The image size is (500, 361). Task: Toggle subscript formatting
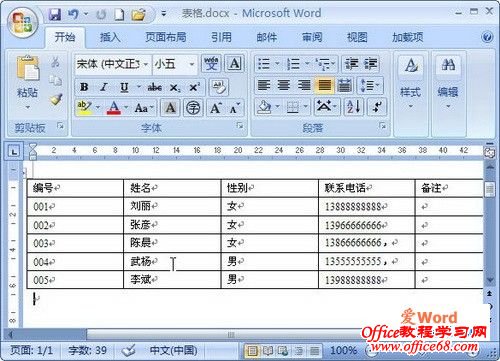[175, 87]
